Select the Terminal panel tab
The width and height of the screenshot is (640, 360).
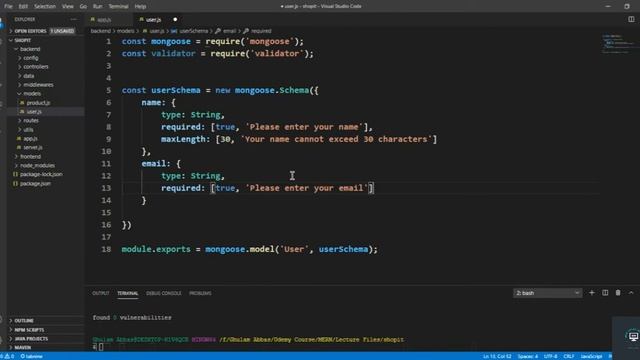coord(127,293)
